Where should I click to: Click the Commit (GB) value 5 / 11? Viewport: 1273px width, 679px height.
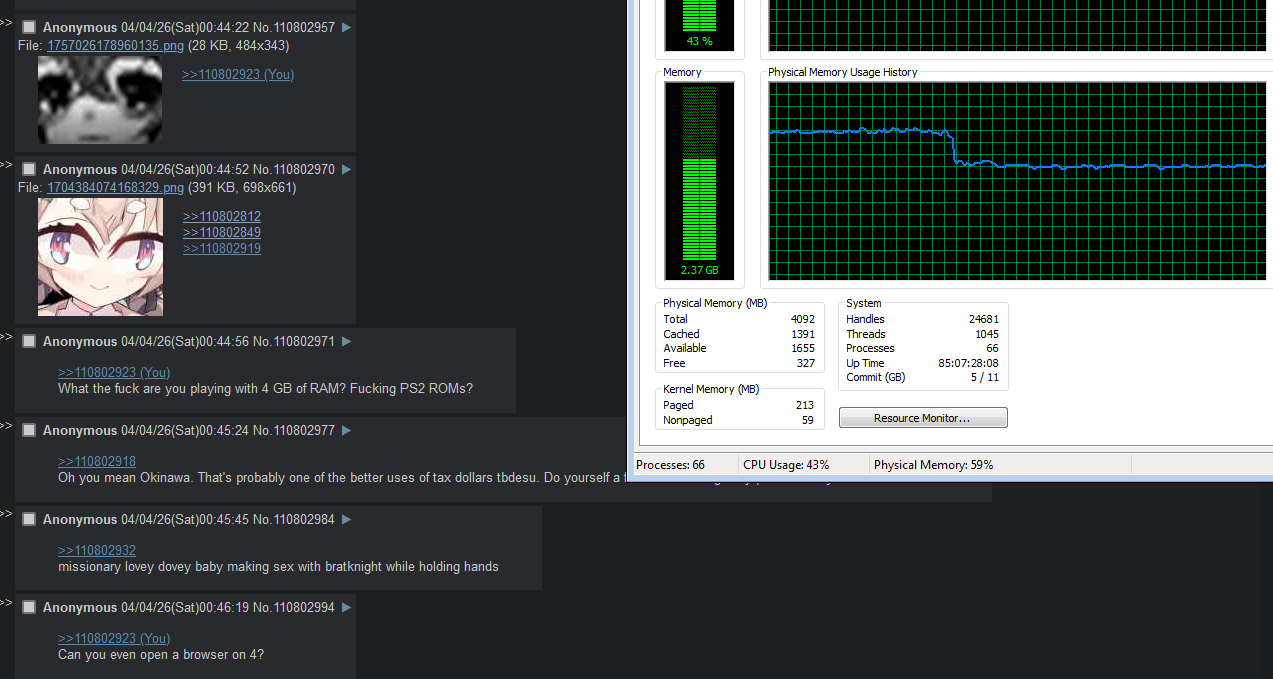[x=984, y=377]
